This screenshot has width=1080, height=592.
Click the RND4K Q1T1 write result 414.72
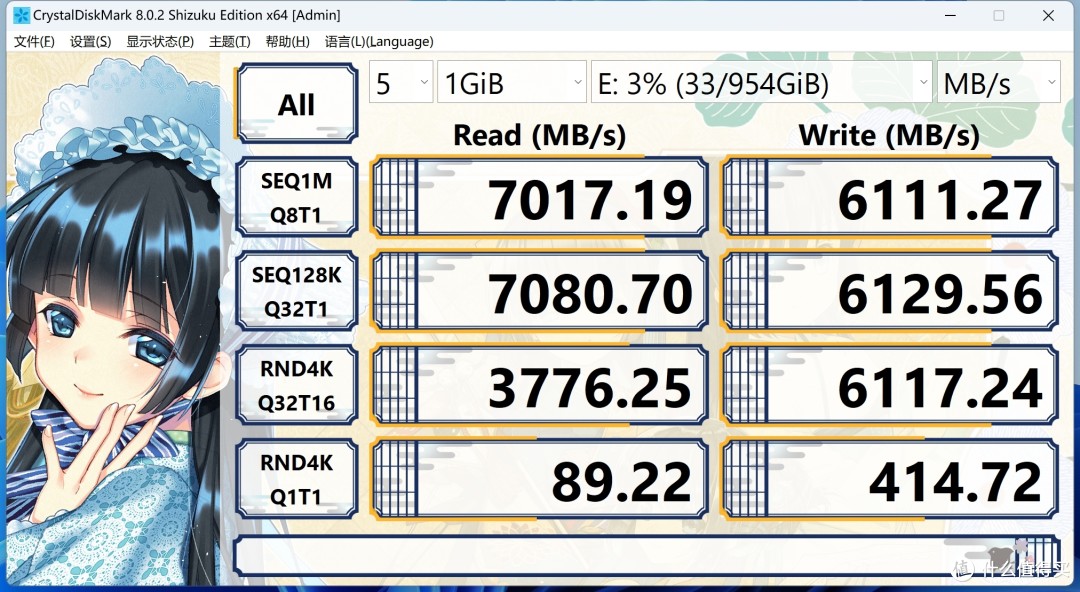click(890, 479)
